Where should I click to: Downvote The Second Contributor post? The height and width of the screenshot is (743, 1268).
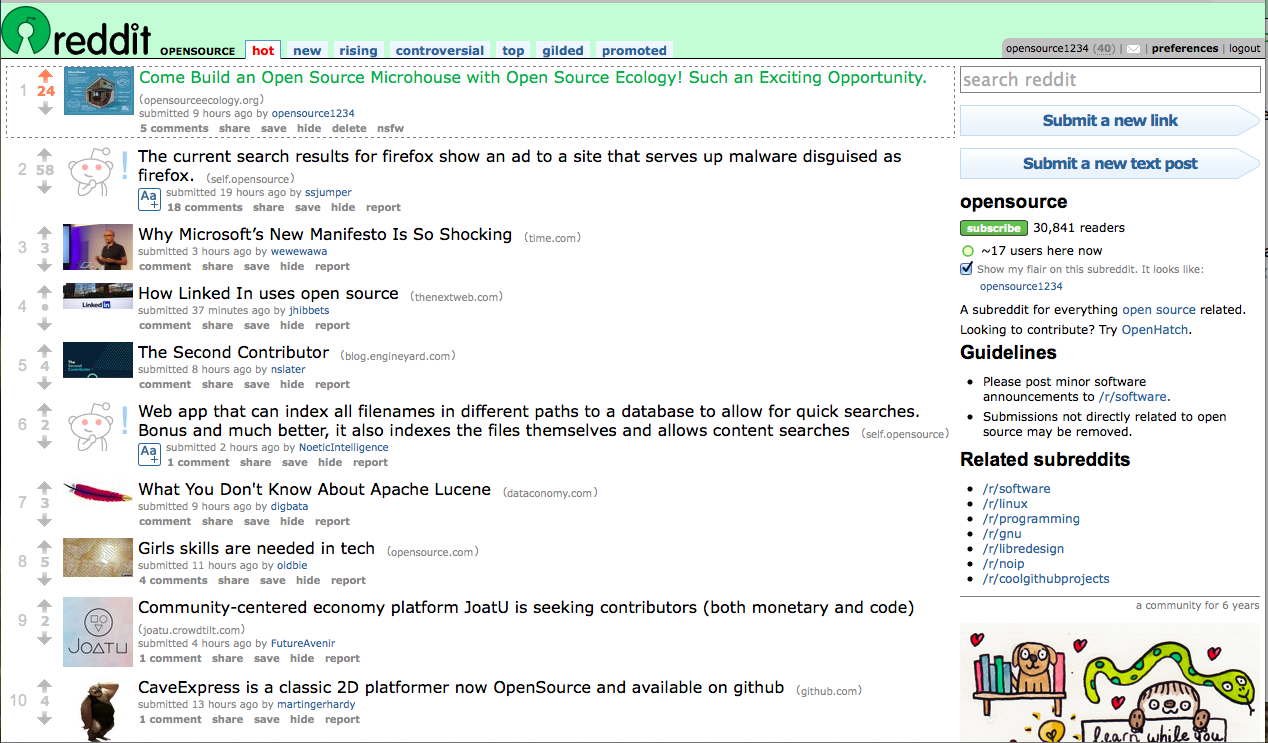45,383
